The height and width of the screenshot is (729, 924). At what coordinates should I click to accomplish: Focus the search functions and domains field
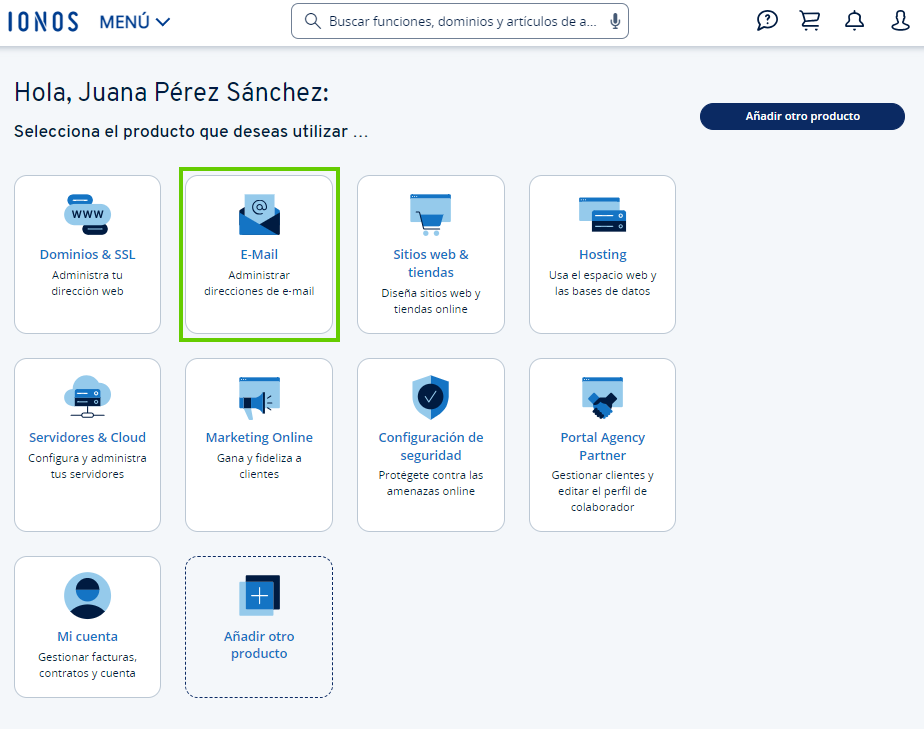click(x=460, y=21)
